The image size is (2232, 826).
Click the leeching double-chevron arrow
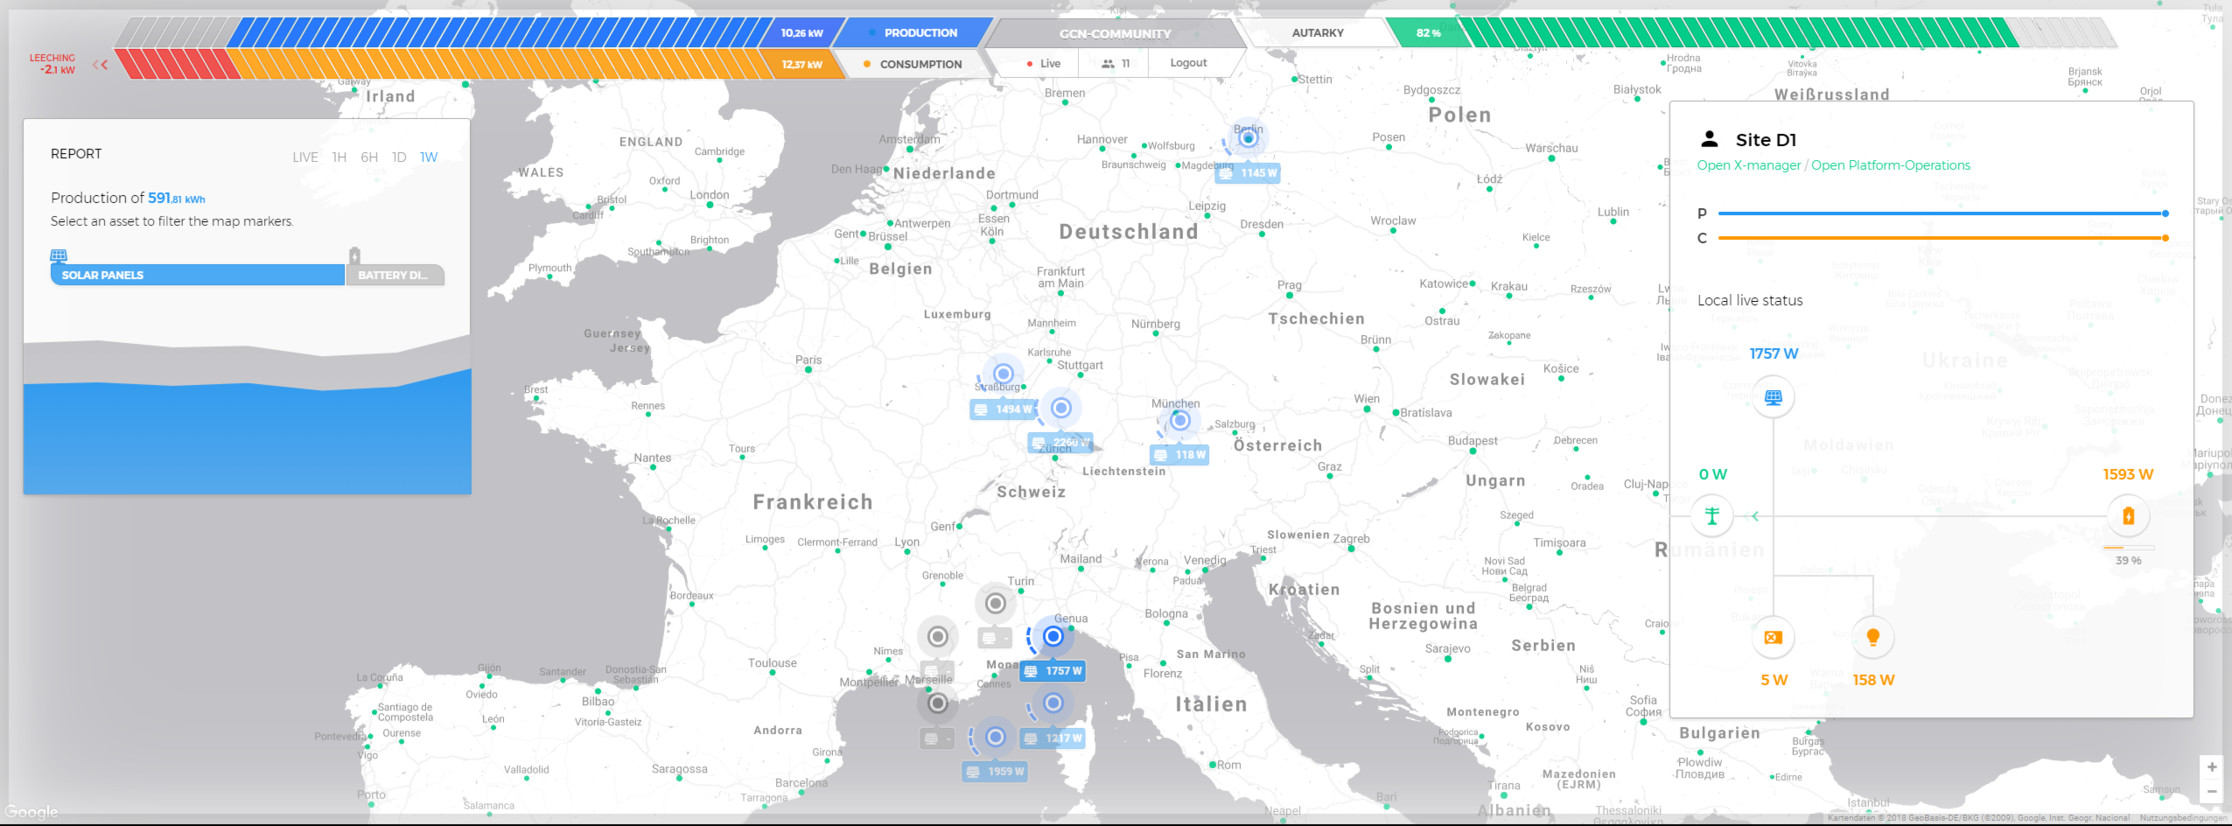100,65
